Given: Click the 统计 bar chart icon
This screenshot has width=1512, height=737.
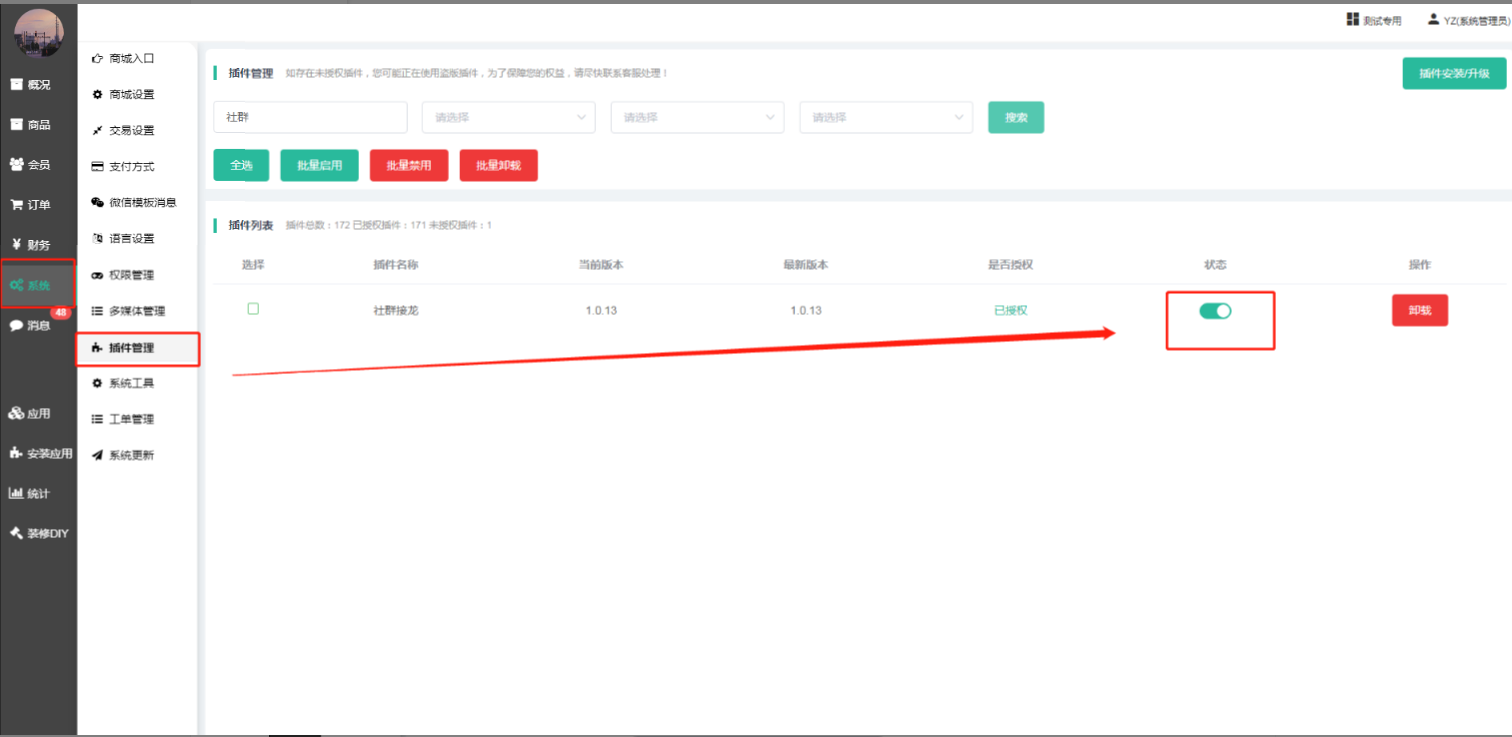Looking at the screenshot, I should click(17, 493).
